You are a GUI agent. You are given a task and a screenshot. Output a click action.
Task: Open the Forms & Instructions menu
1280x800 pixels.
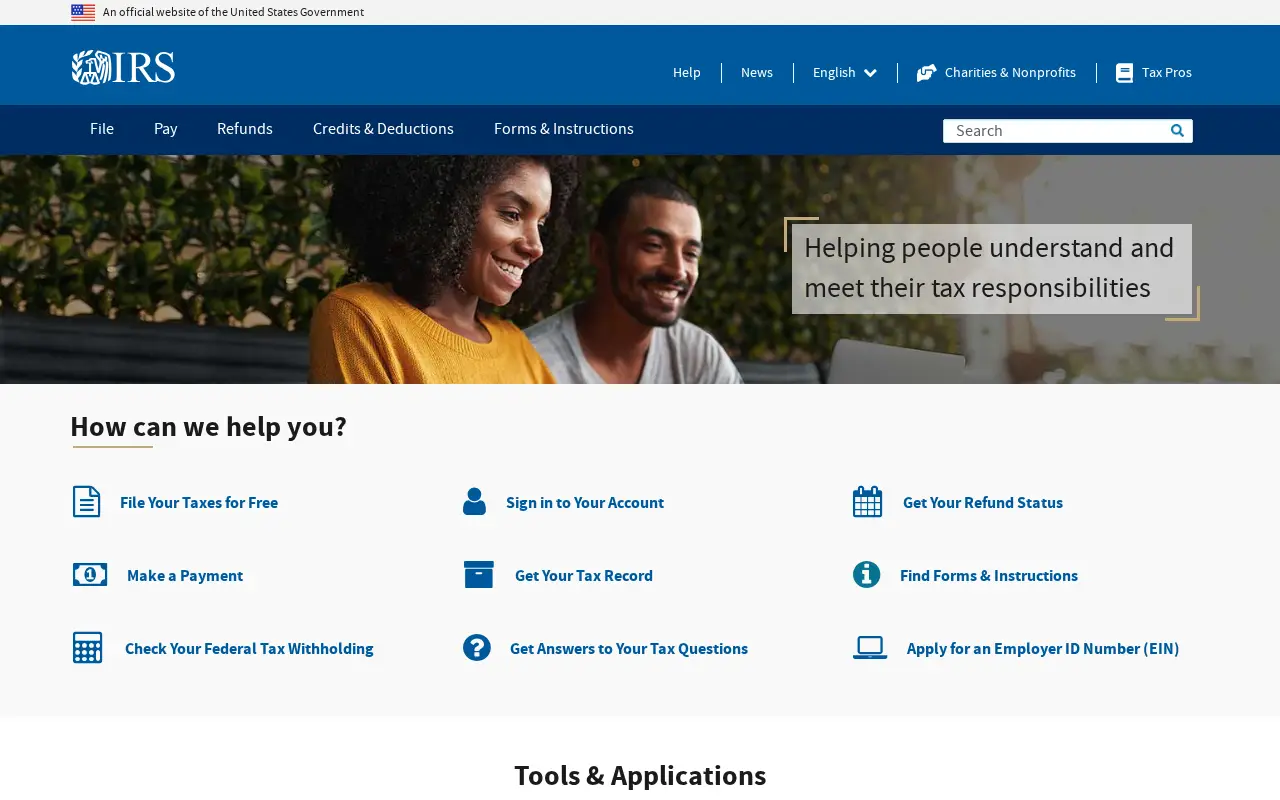coord(564,129)
